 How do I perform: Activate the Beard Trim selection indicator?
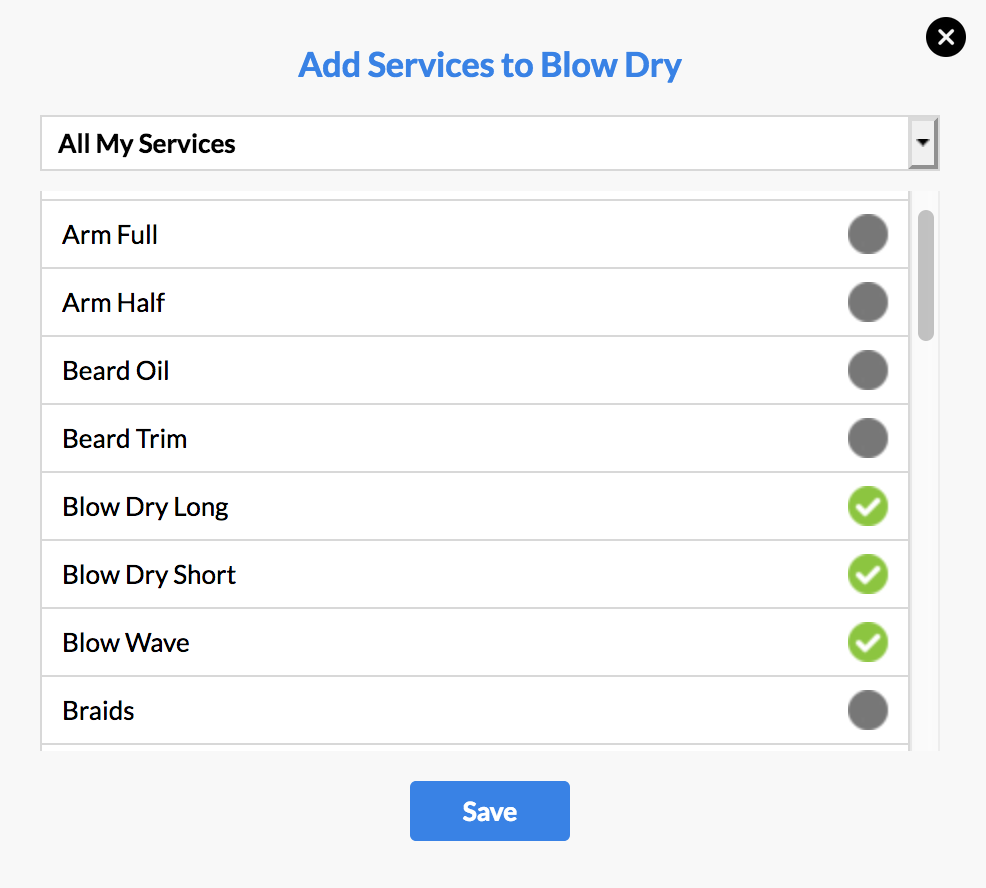(868, 438)
